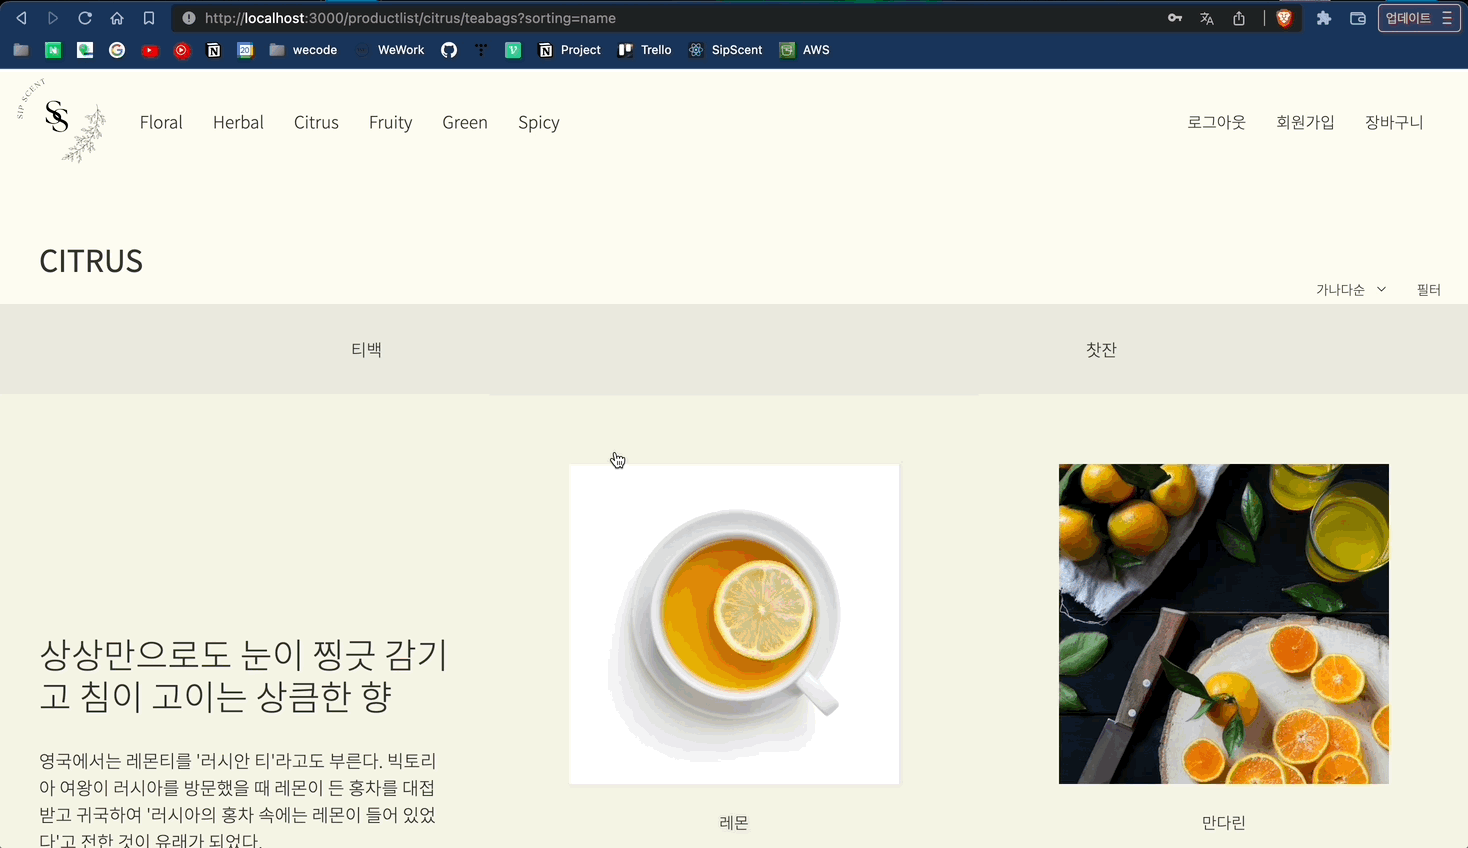Open the Google bookmark icon

tap(117, 50)
